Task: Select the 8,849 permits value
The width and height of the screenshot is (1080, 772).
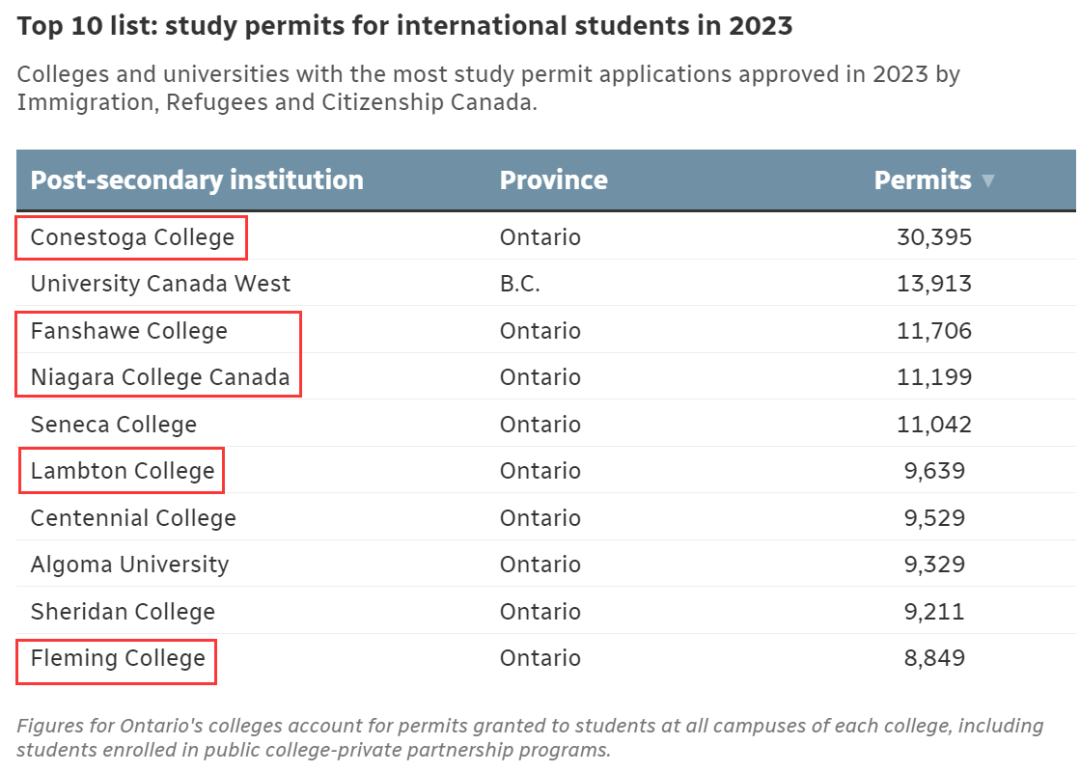Action: point(934,658)
